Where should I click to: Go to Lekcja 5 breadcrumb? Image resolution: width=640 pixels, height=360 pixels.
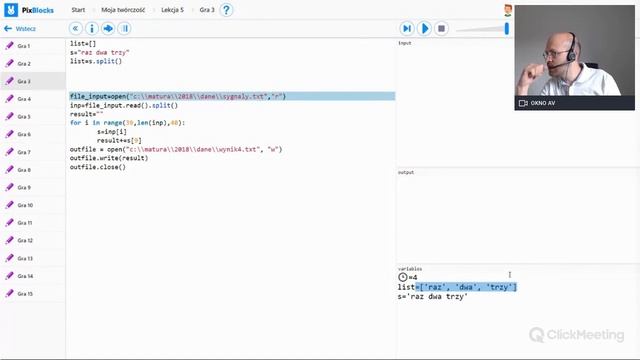[x=172, y=10]
